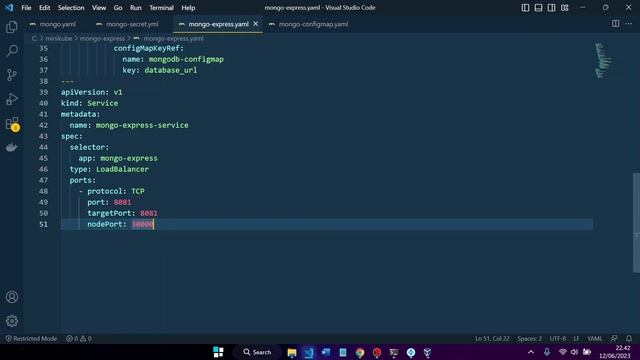Change the LF end-of-line setting
The image size is (640, 360).
coord(576,338)
